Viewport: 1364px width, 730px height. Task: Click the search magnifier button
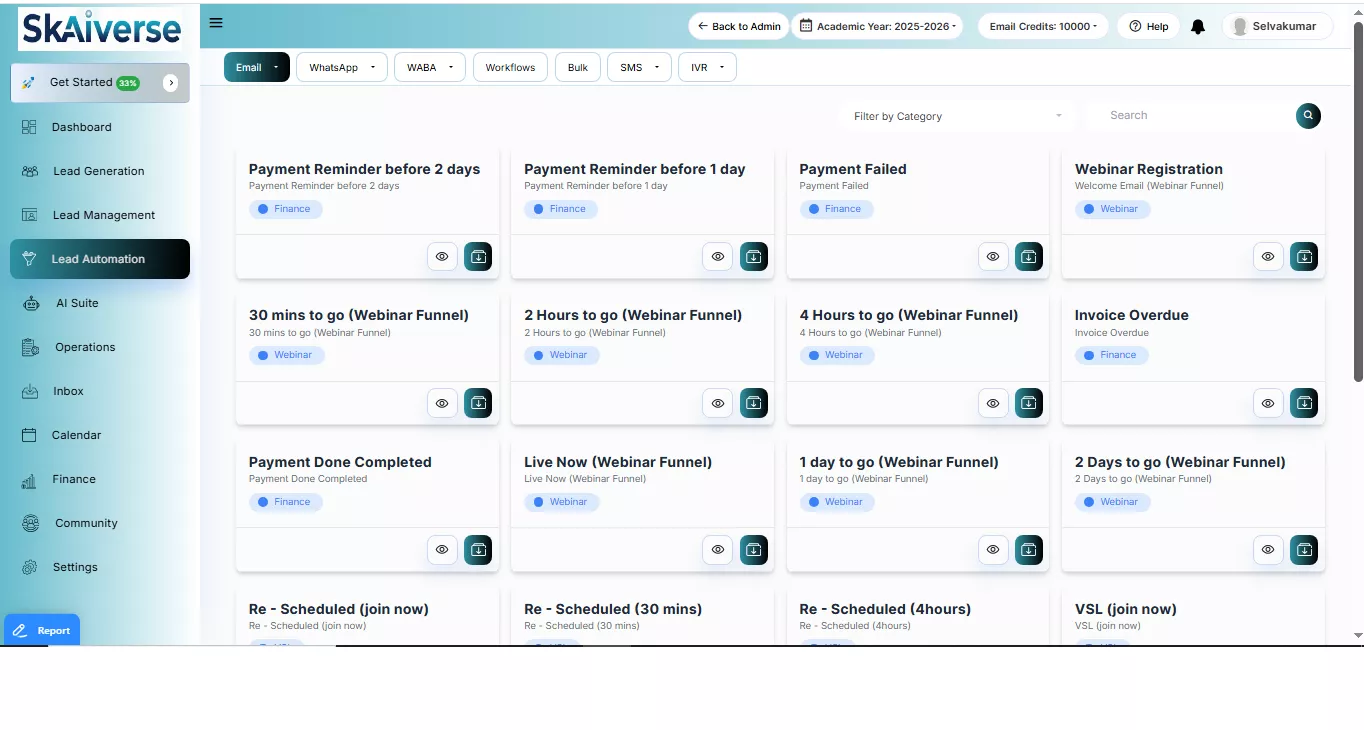coord(1308,116)
